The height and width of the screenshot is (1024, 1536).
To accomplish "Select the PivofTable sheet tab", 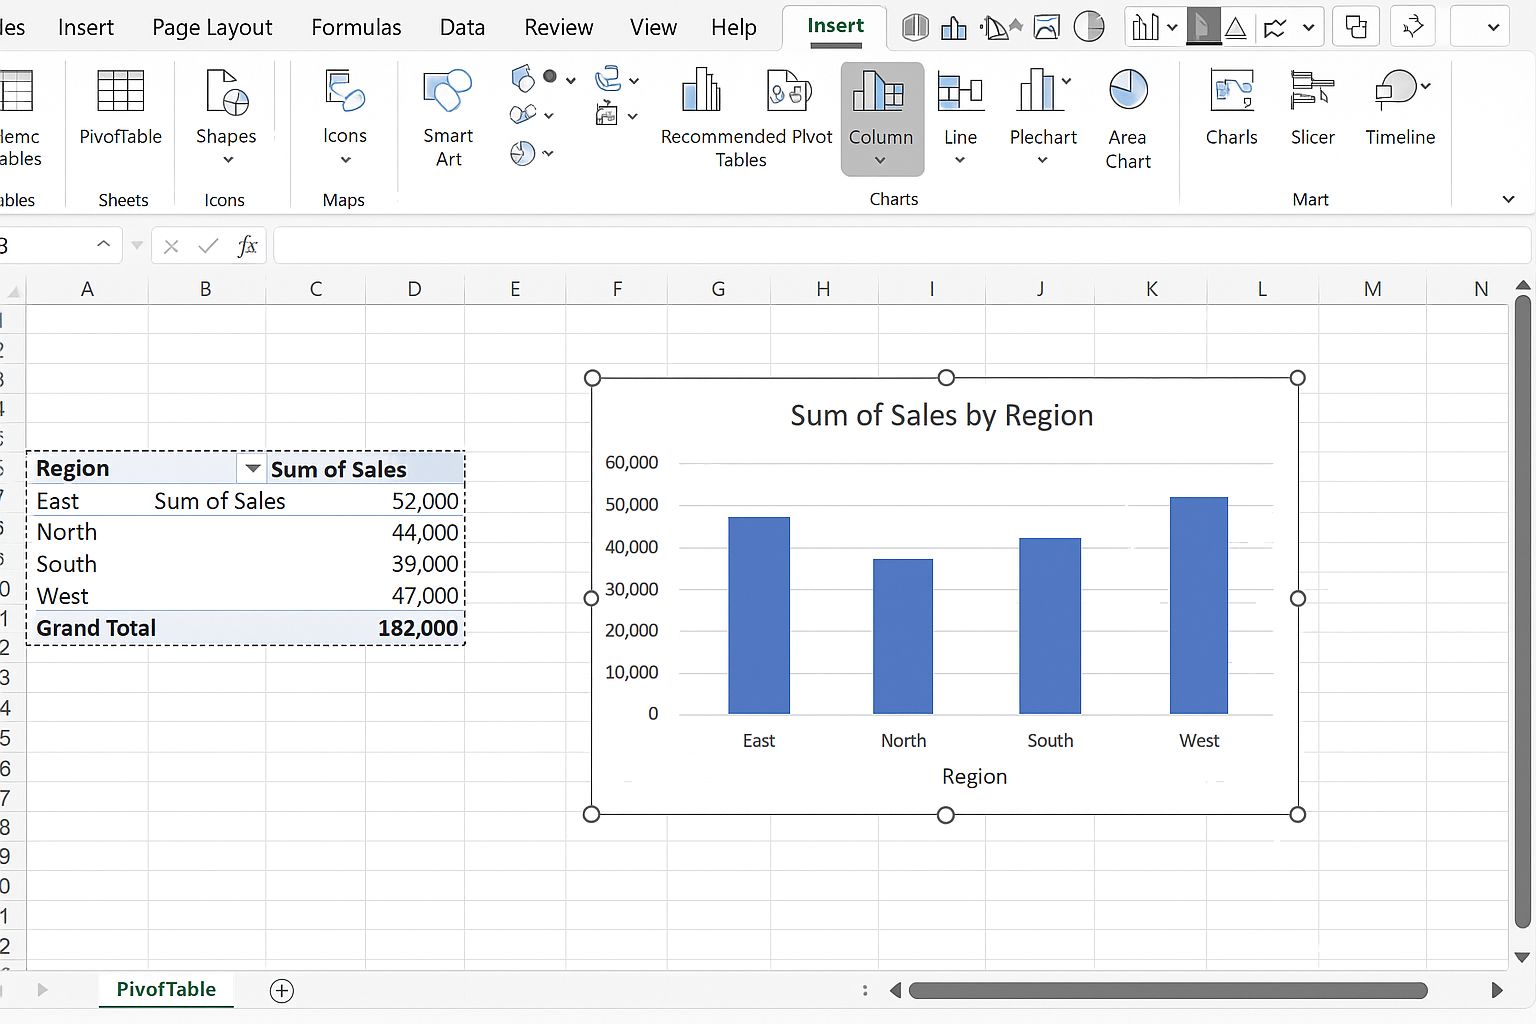I will coord(166,989).
